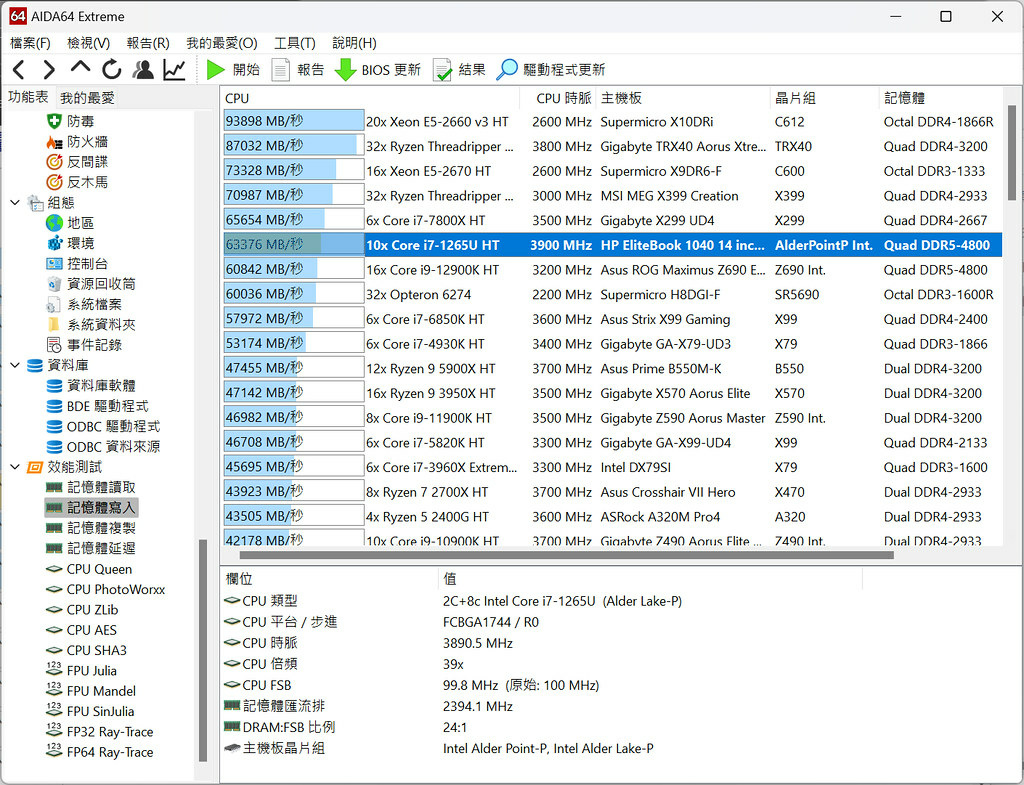Viewport: 1024px width, 785px height.
Task: Select the 20x Xeon E5-2660 v3 HT row
Action: point(613,121)
